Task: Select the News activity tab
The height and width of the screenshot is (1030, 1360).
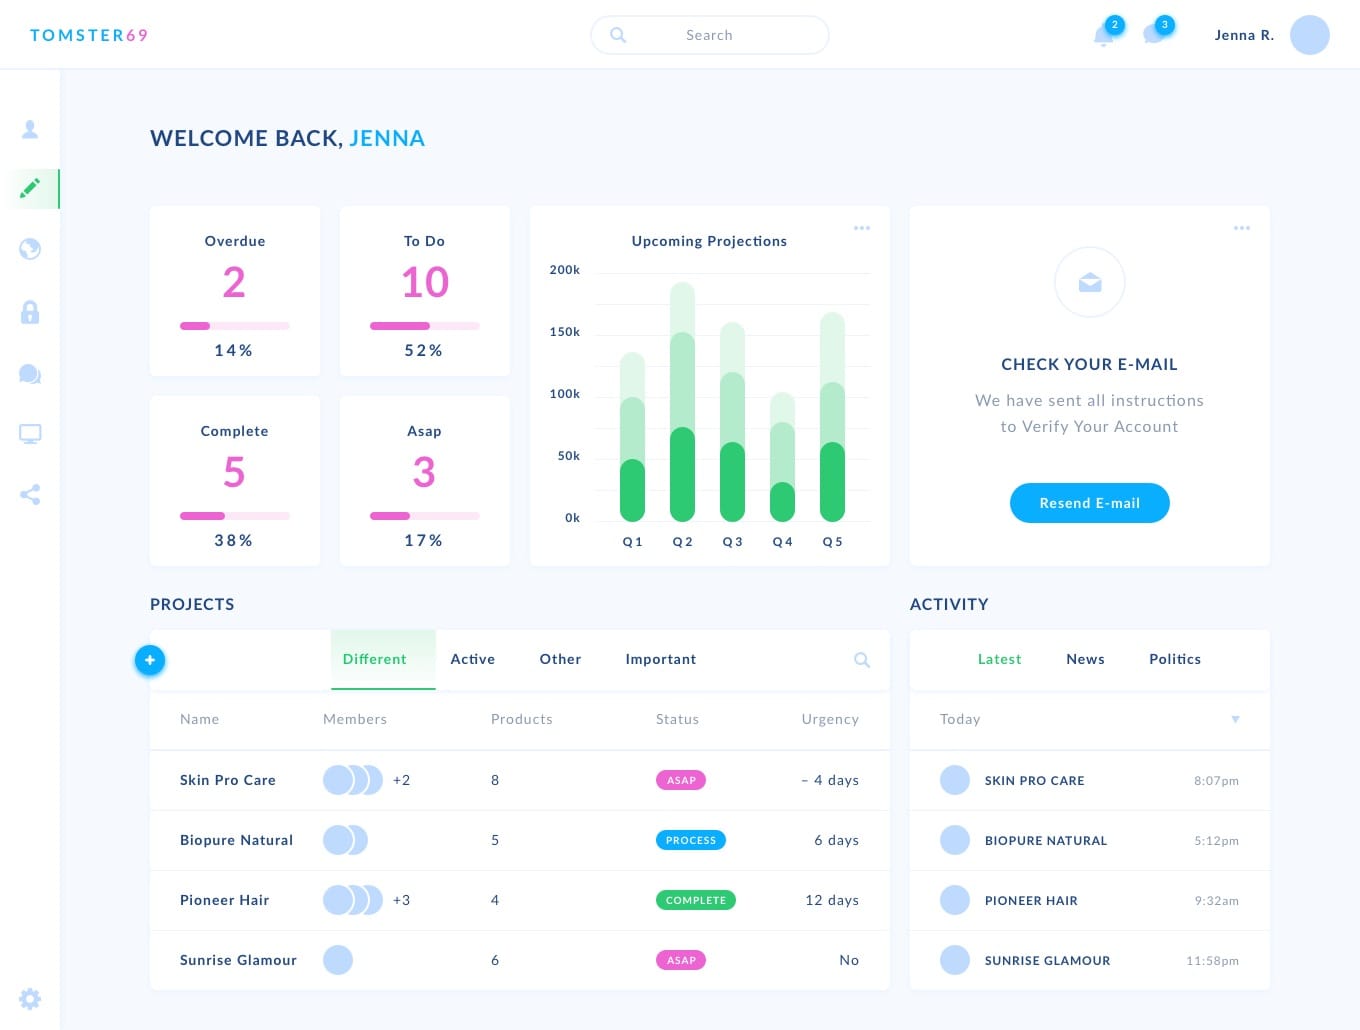Action: coord(1085,659)
